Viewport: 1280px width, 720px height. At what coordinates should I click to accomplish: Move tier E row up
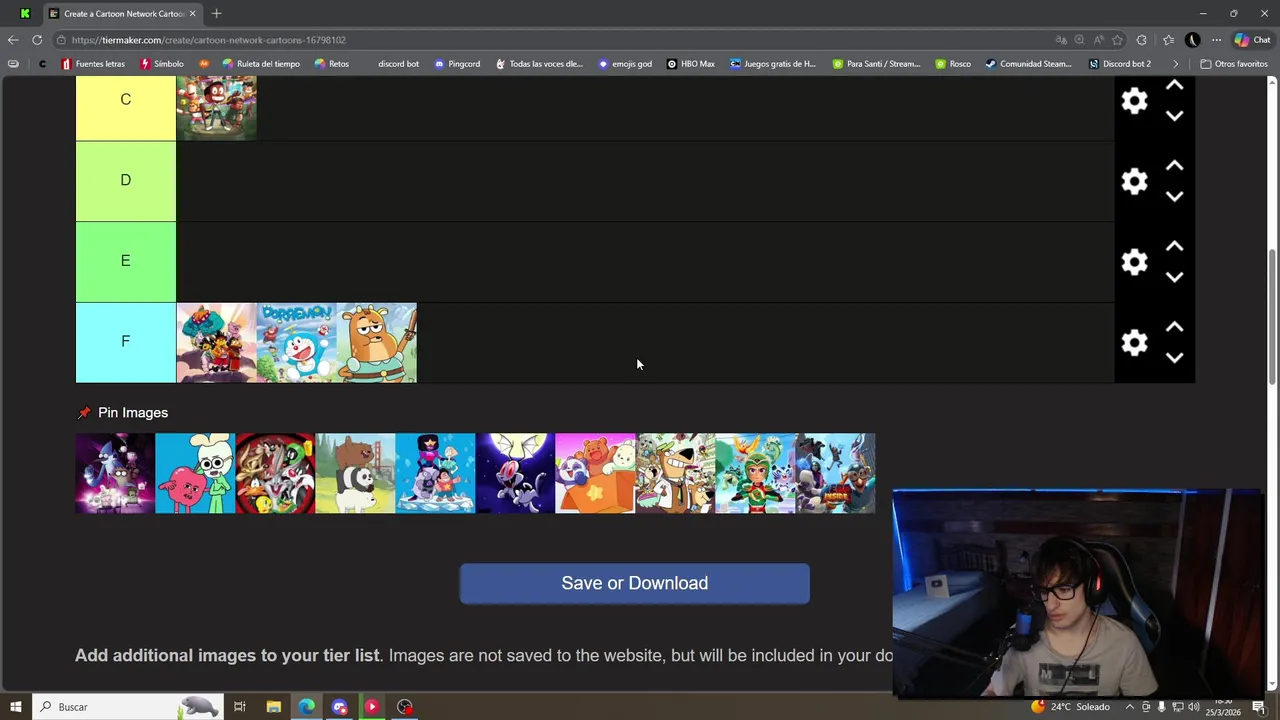1175,247
